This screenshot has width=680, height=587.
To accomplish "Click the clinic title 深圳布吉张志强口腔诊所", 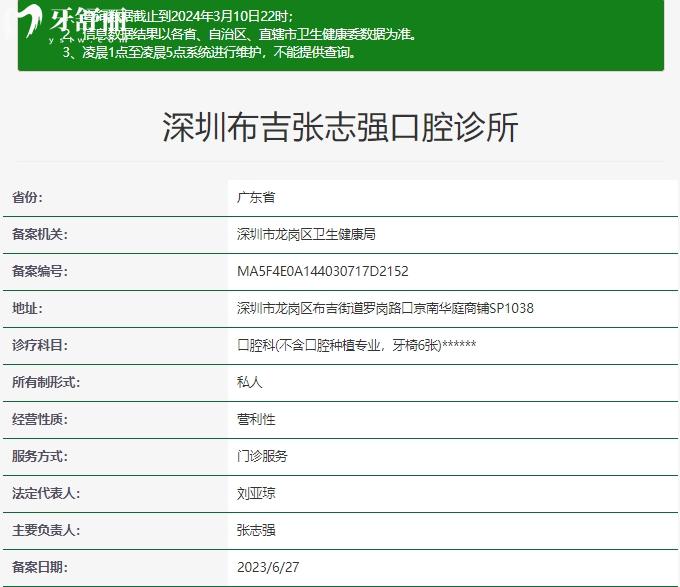I will point(340,127).
